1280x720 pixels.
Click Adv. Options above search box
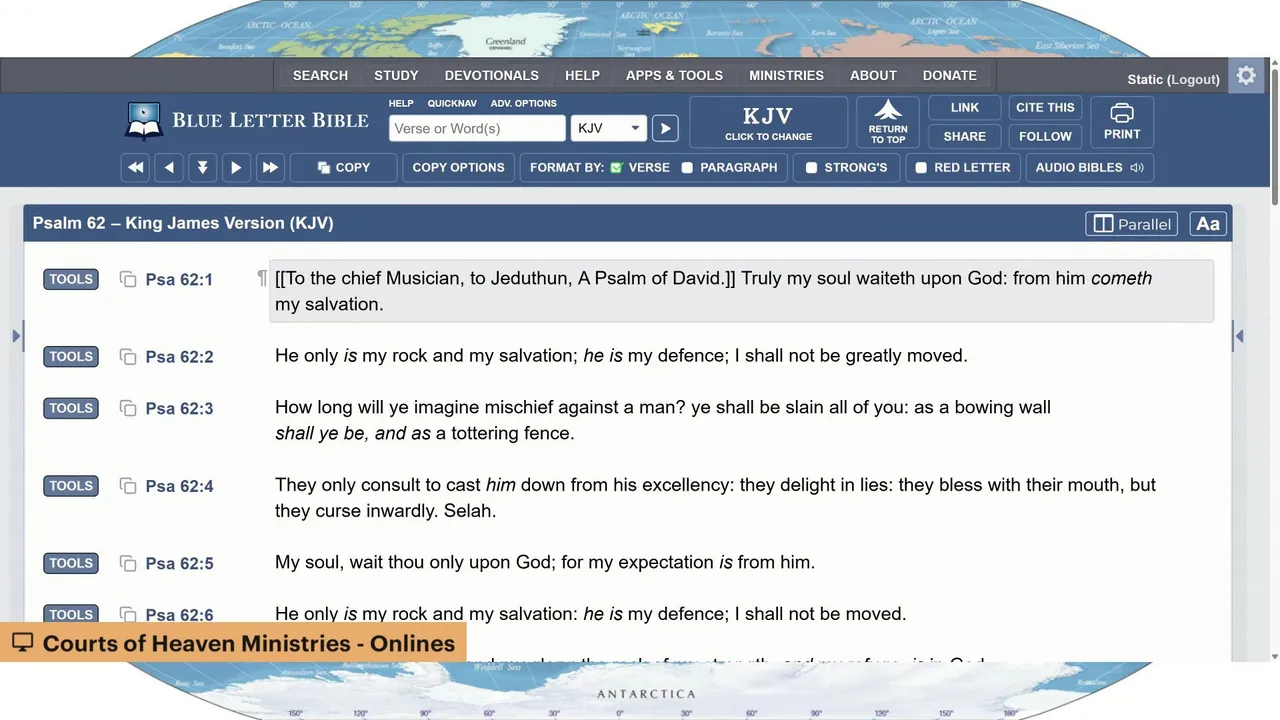click(x=523, y=103)
